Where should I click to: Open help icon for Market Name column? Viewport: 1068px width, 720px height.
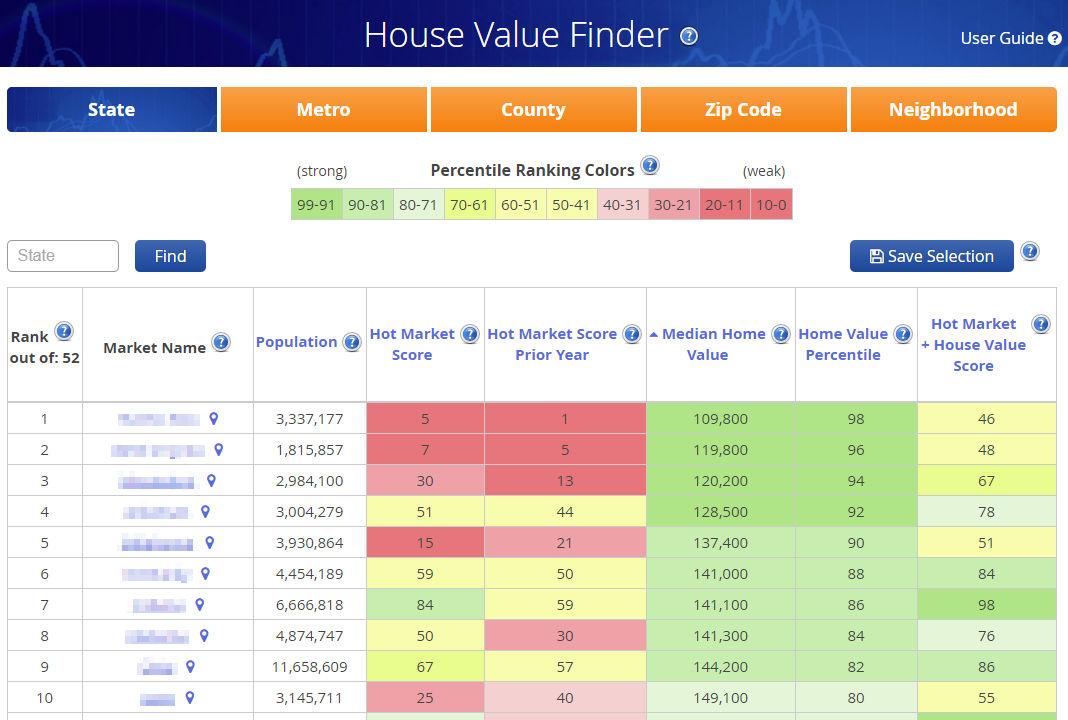click(221, 342)
